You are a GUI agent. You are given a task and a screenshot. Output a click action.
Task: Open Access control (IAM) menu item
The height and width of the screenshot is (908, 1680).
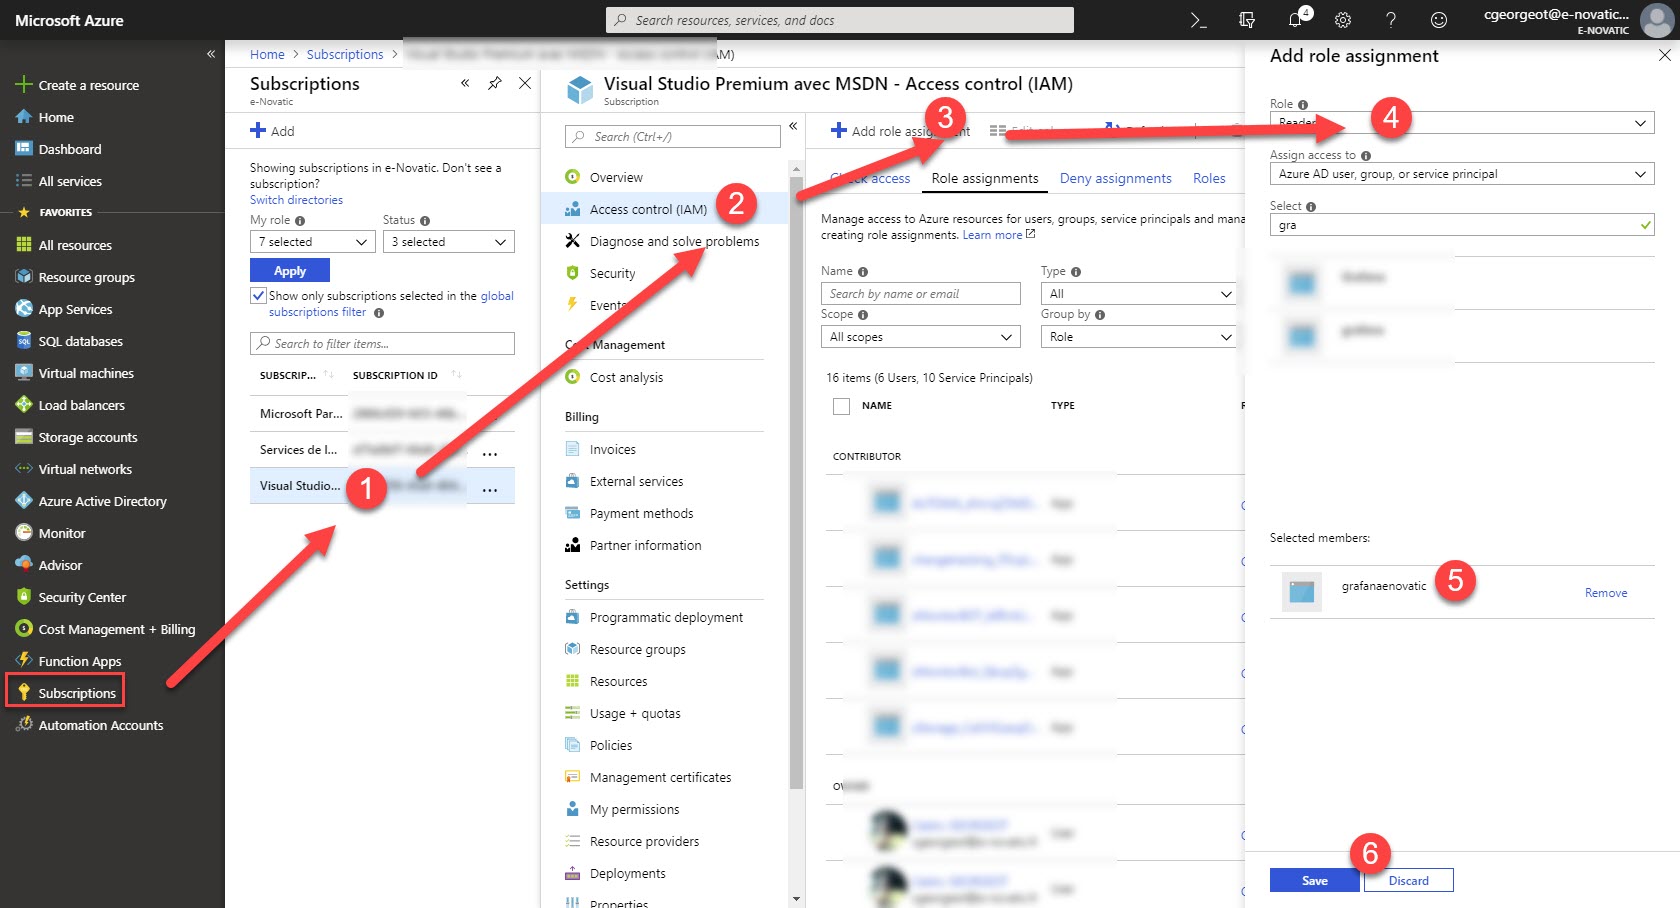[x=648, y=209]
